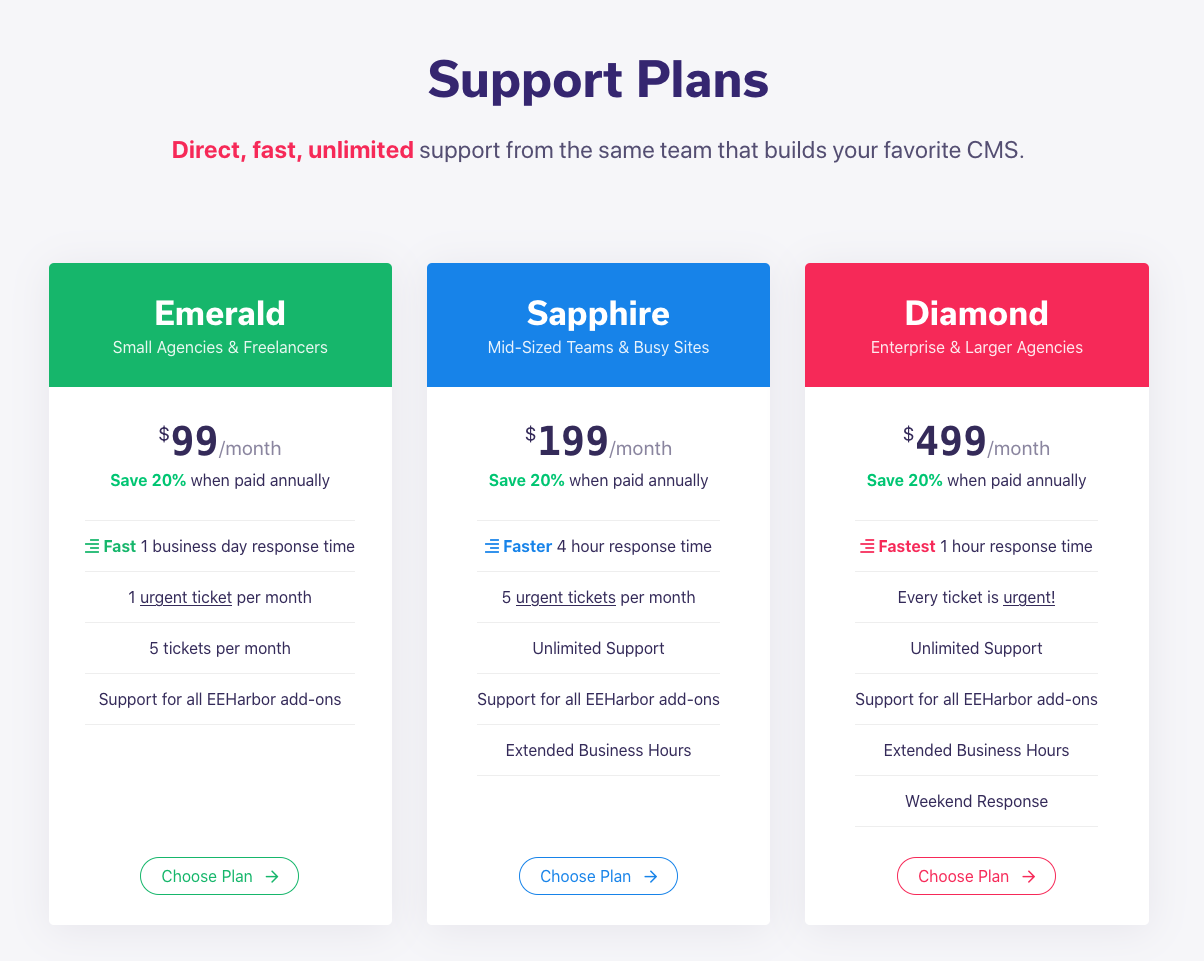1204x961 pixels.
Task: Click the arrow in Diamond Choose Plan button
Action: (1029, 876)
